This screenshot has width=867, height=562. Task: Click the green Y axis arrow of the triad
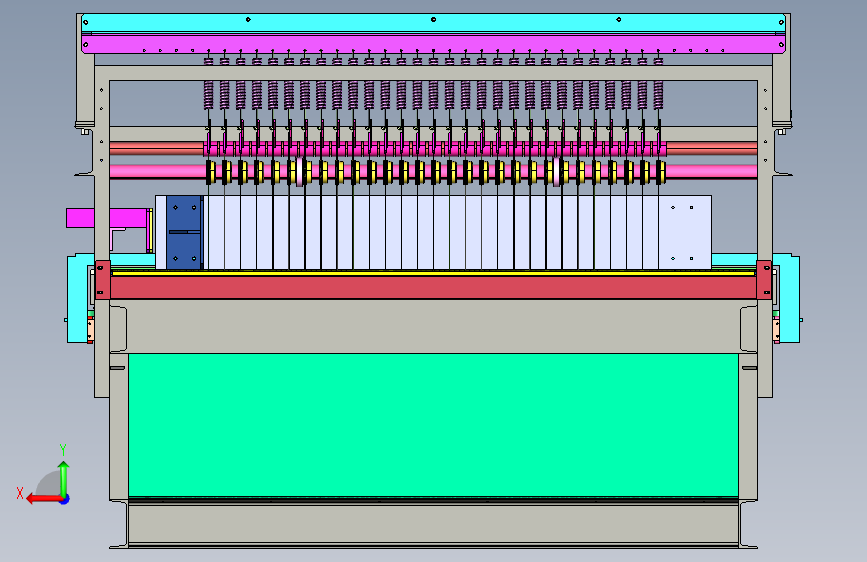pyautogui.click(x=64, y=478)
